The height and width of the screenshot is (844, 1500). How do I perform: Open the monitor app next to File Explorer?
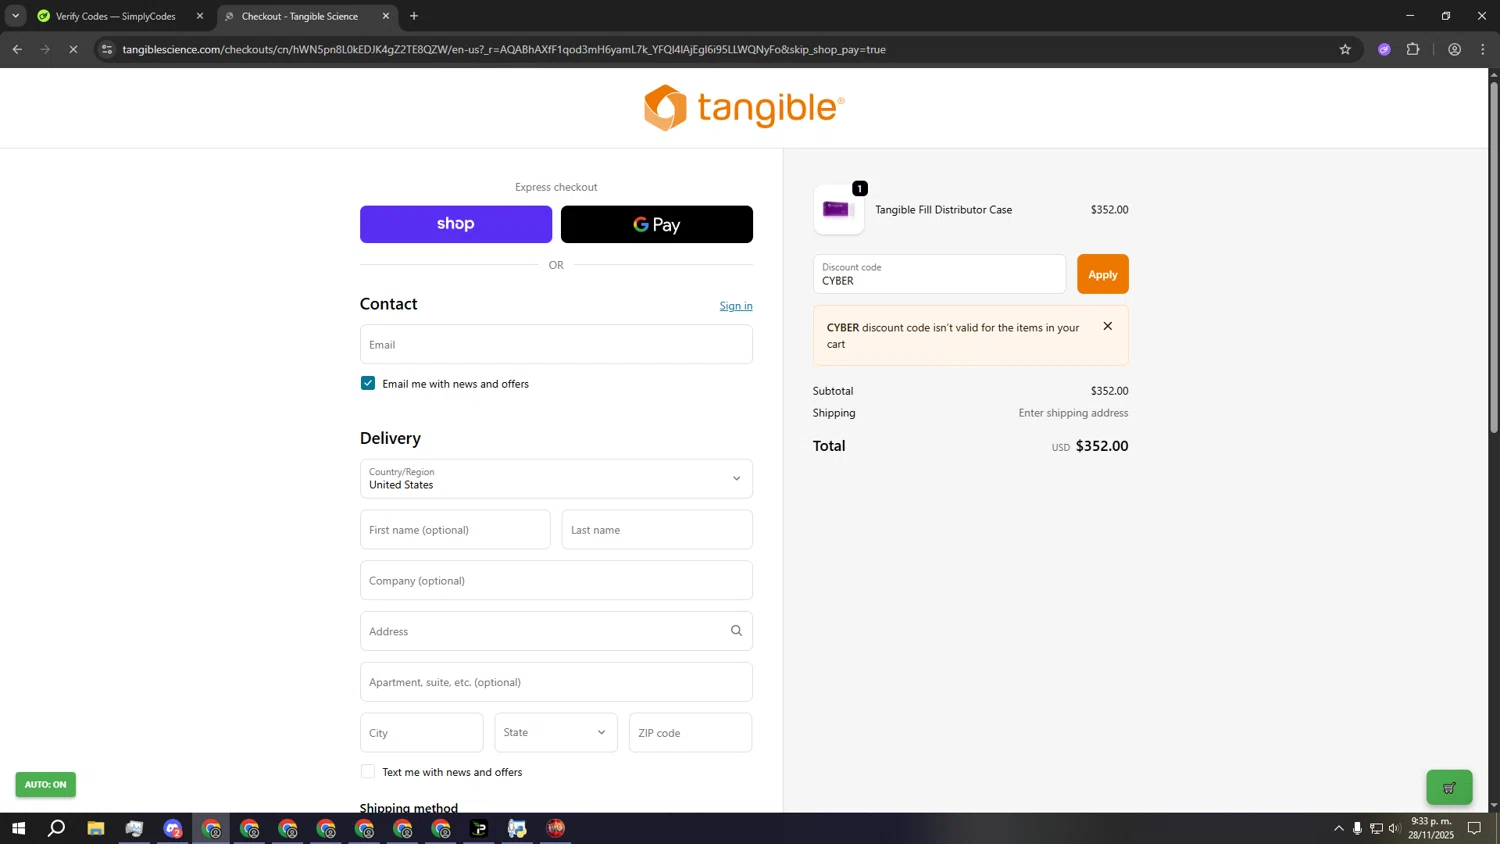[134, 828]
